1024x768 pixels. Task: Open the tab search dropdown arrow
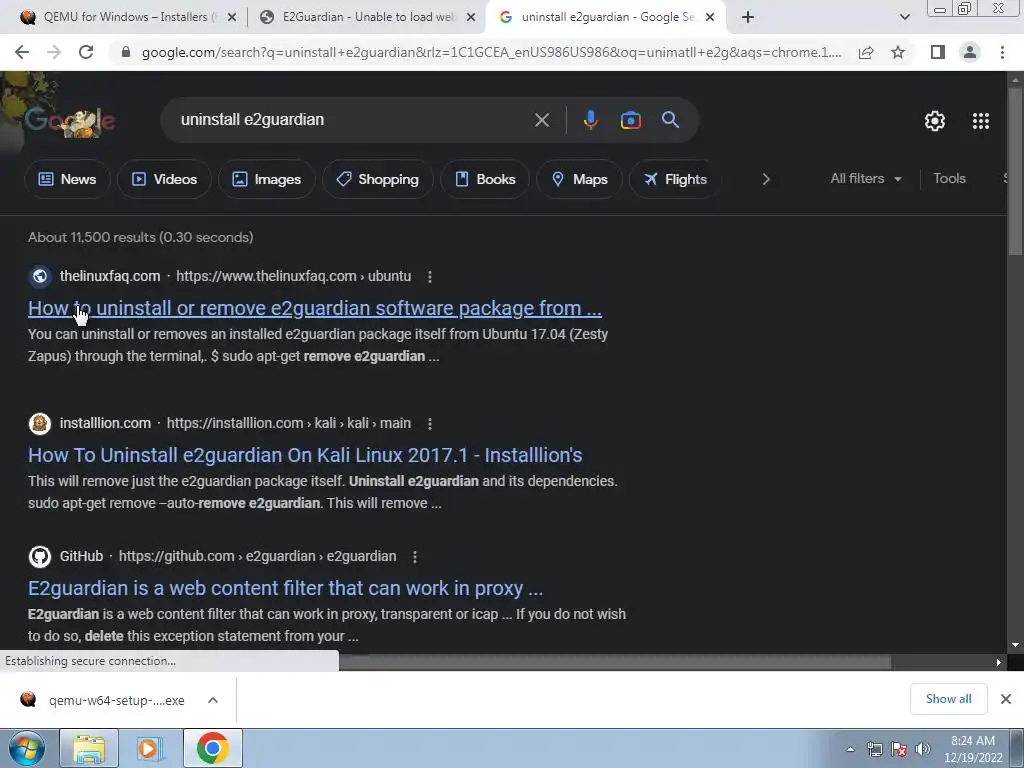tap(904, 17)
